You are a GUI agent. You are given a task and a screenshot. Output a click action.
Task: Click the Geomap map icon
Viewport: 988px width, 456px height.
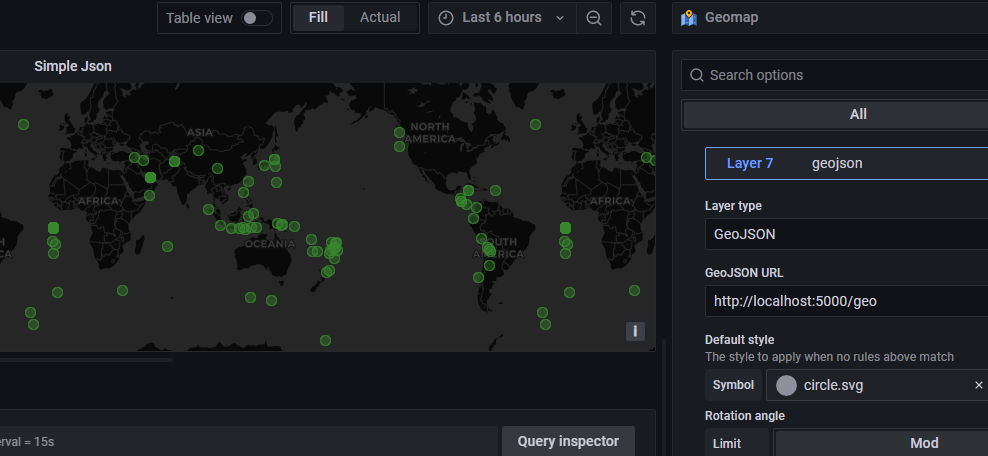click(x=689, y=18)
